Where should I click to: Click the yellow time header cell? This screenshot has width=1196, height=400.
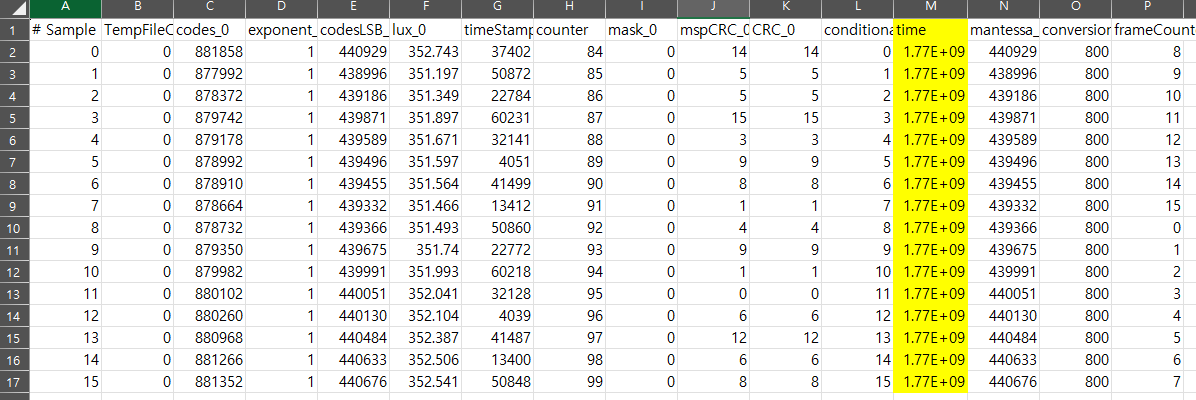(930, 30)
